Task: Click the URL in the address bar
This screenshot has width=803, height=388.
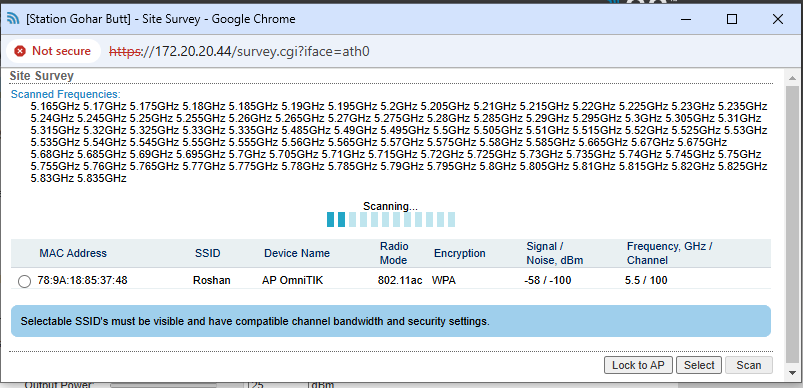Action: click(239, 51)
